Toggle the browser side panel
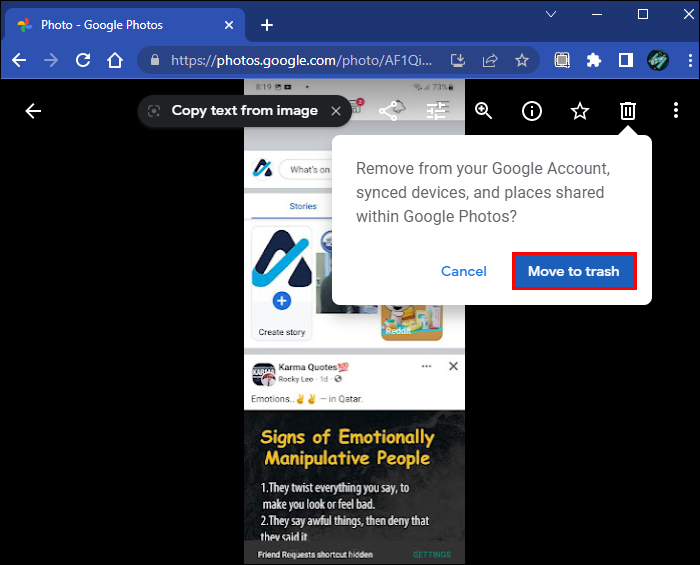 point(625,60)
